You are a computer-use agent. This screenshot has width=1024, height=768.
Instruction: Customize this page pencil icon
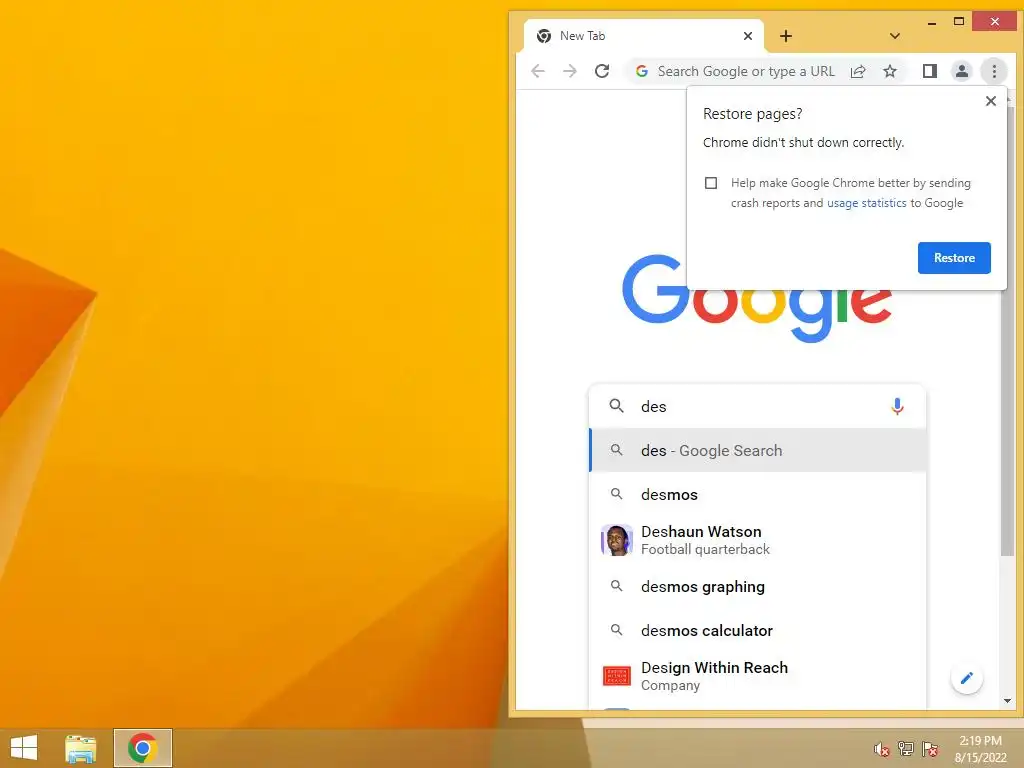[967, 678]
